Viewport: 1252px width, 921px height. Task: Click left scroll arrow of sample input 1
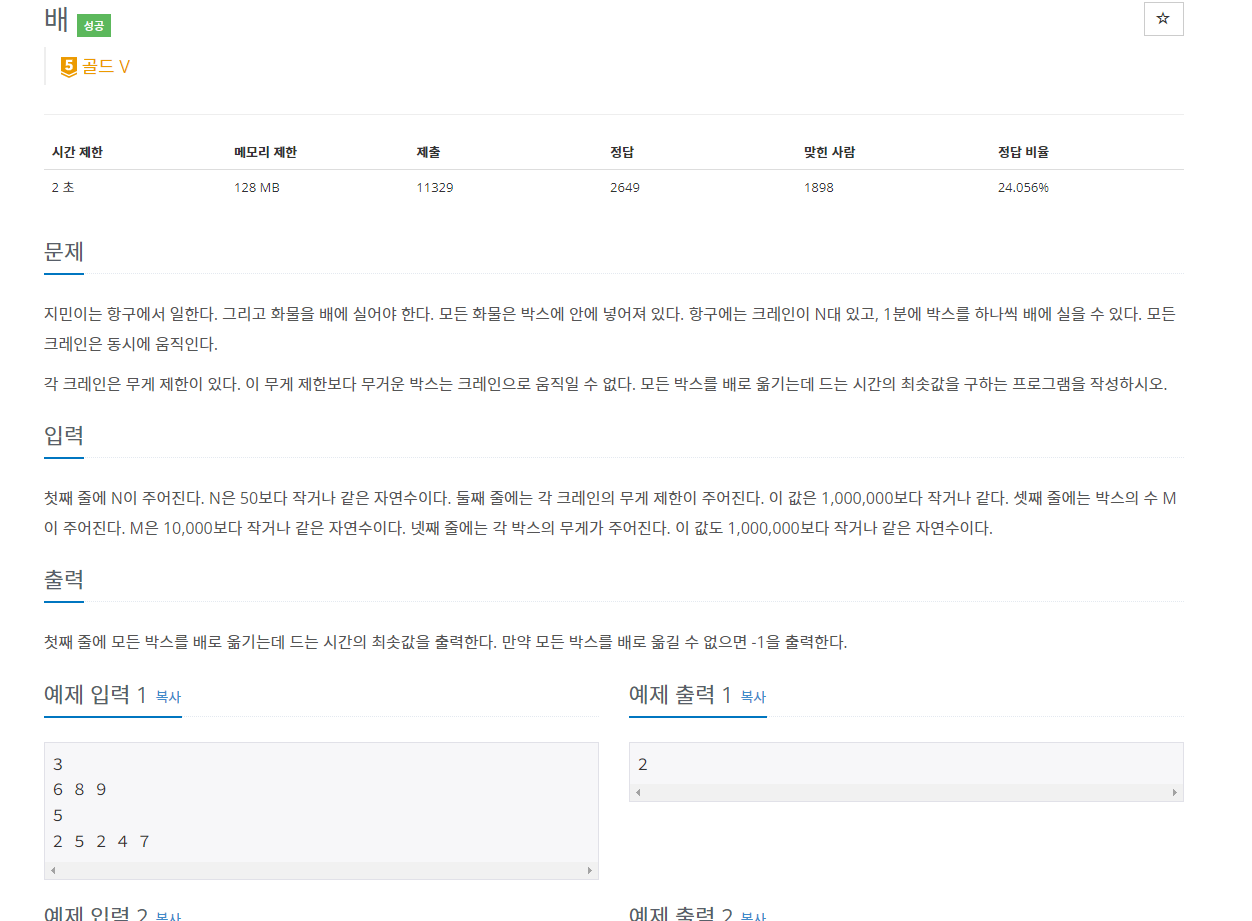click(52, 871)
